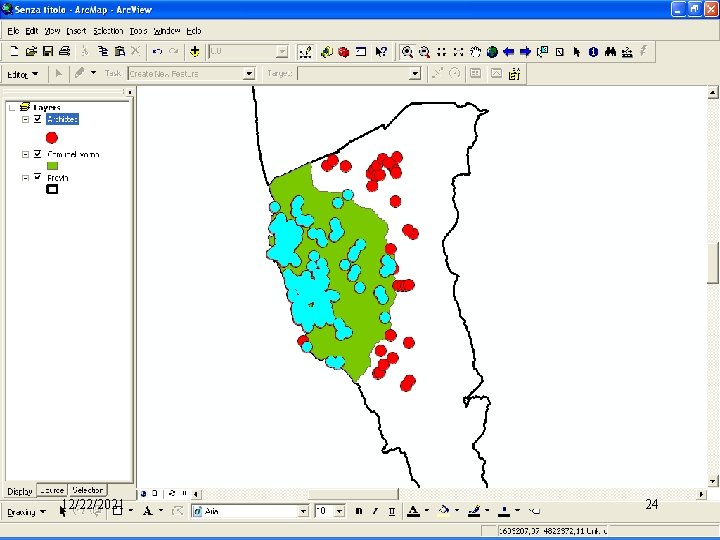Activate the What's This help pointer
720x540 pixels.
[x=381, y=51]
